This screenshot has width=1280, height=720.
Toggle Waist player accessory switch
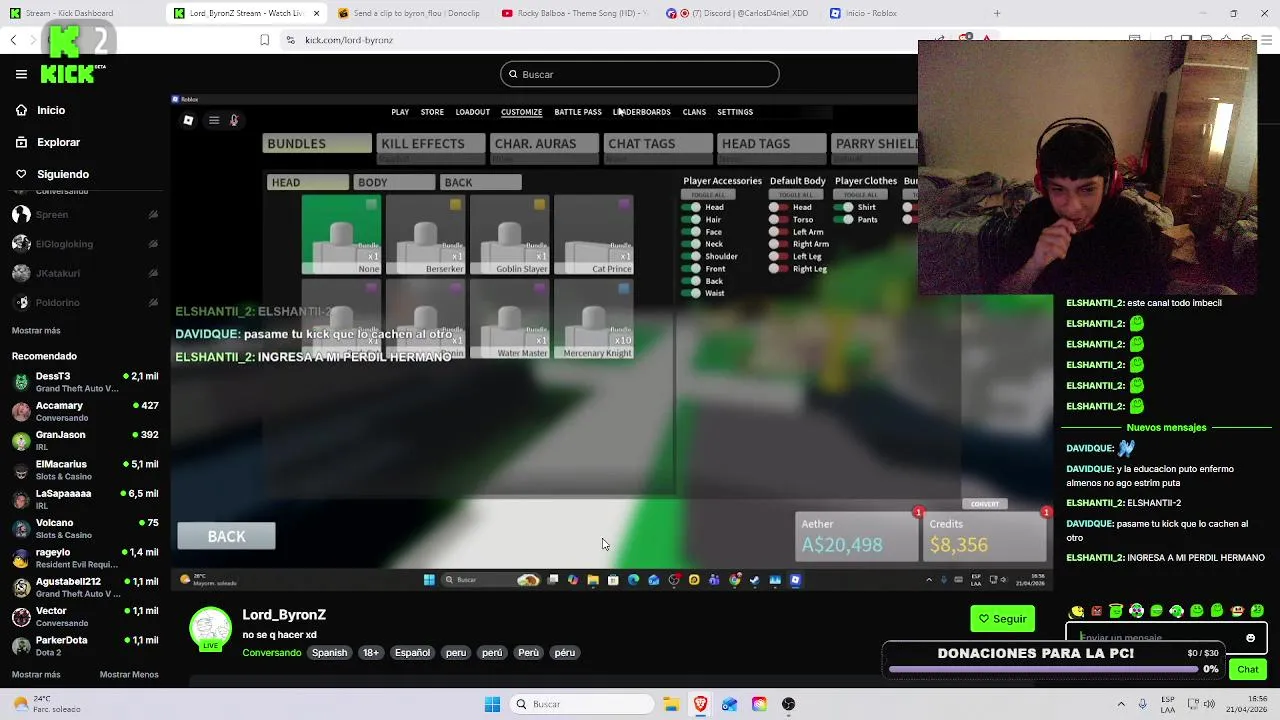pos(691,293)
